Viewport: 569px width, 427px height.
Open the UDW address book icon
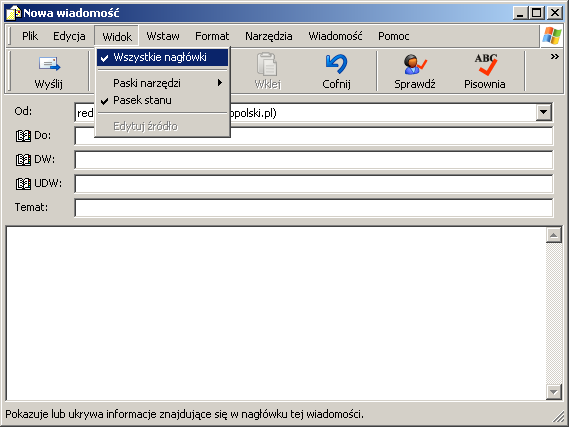point(23,184)
